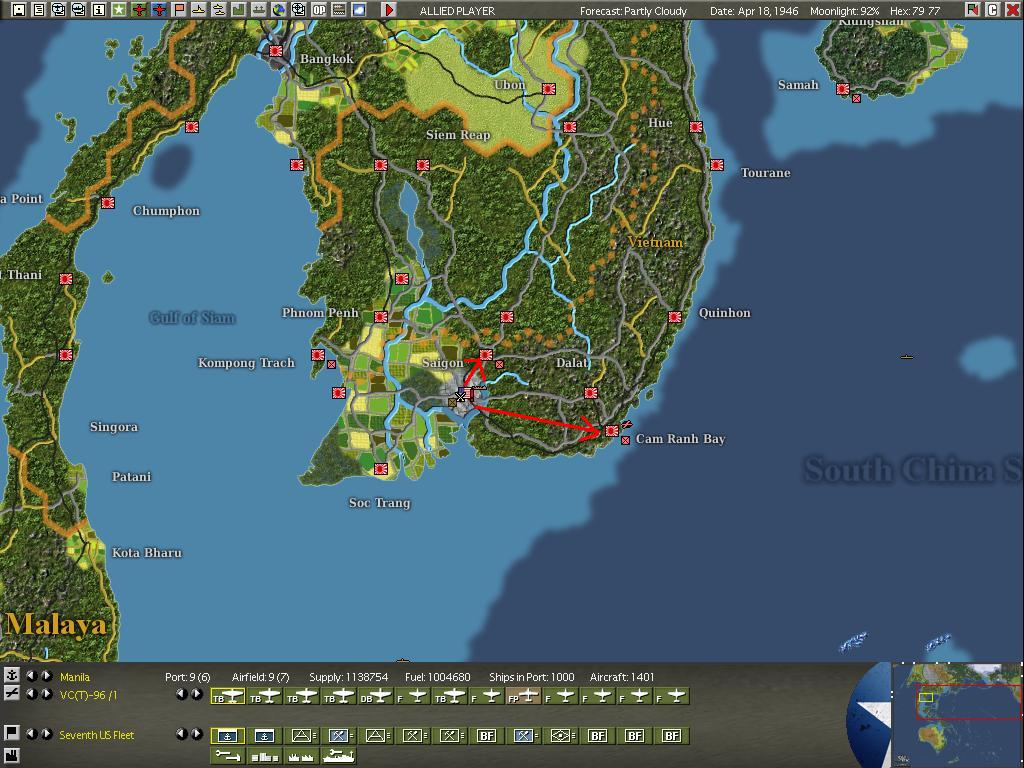Select the highlighted anchor HQ unit icon
1024x768 pixels.
tap(227, 736)
